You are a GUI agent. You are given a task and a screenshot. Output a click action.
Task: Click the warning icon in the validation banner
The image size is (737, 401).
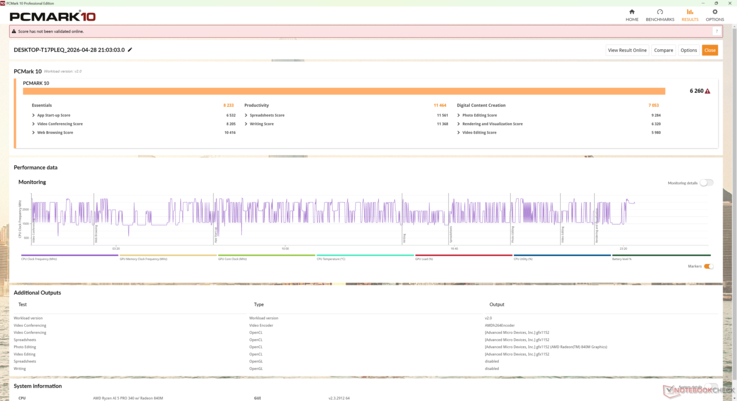click(14, 31)
